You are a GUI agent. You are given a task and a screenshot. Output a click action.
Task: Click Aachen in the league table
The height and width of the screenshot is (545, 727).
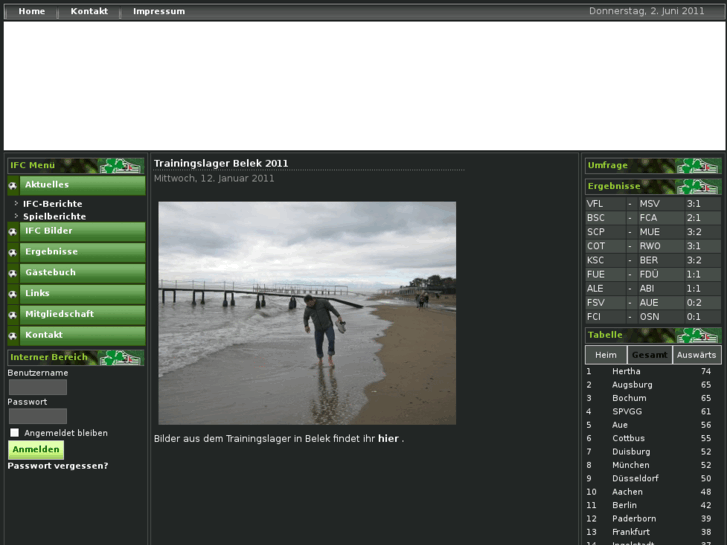[627, 492]
